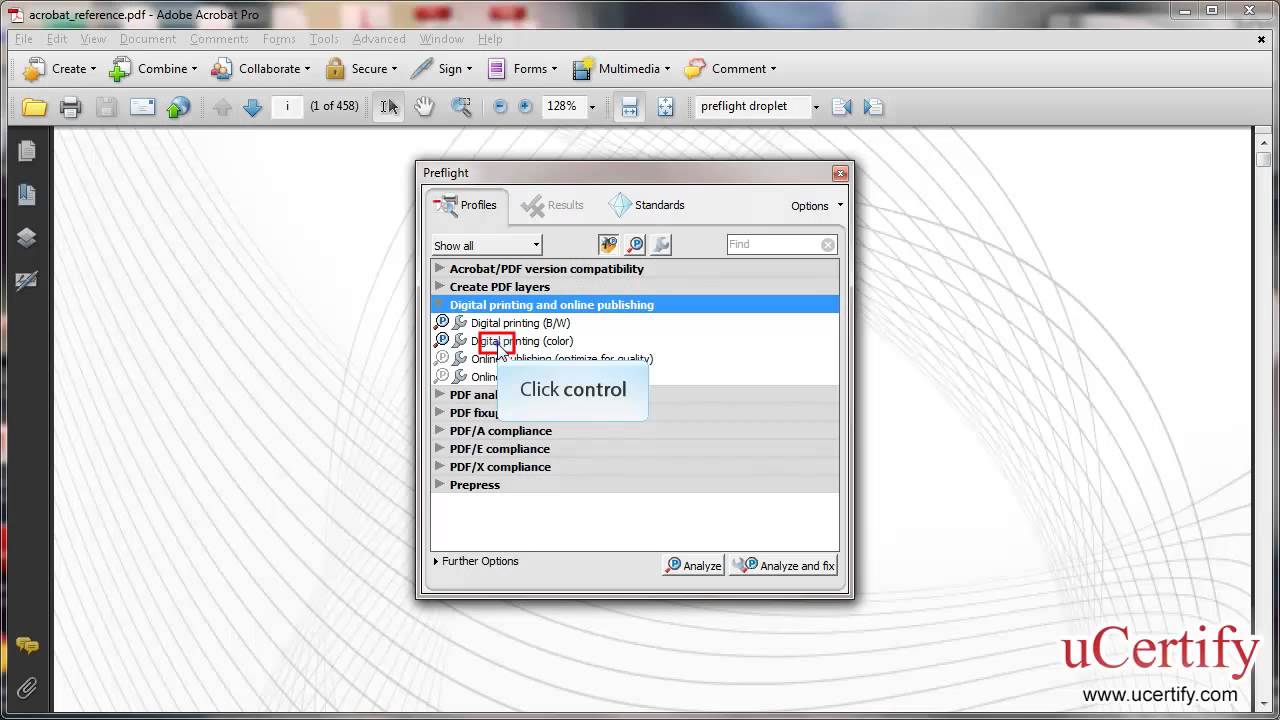
Task: Send the PDF via the email envelope icon
Action: 142,107
